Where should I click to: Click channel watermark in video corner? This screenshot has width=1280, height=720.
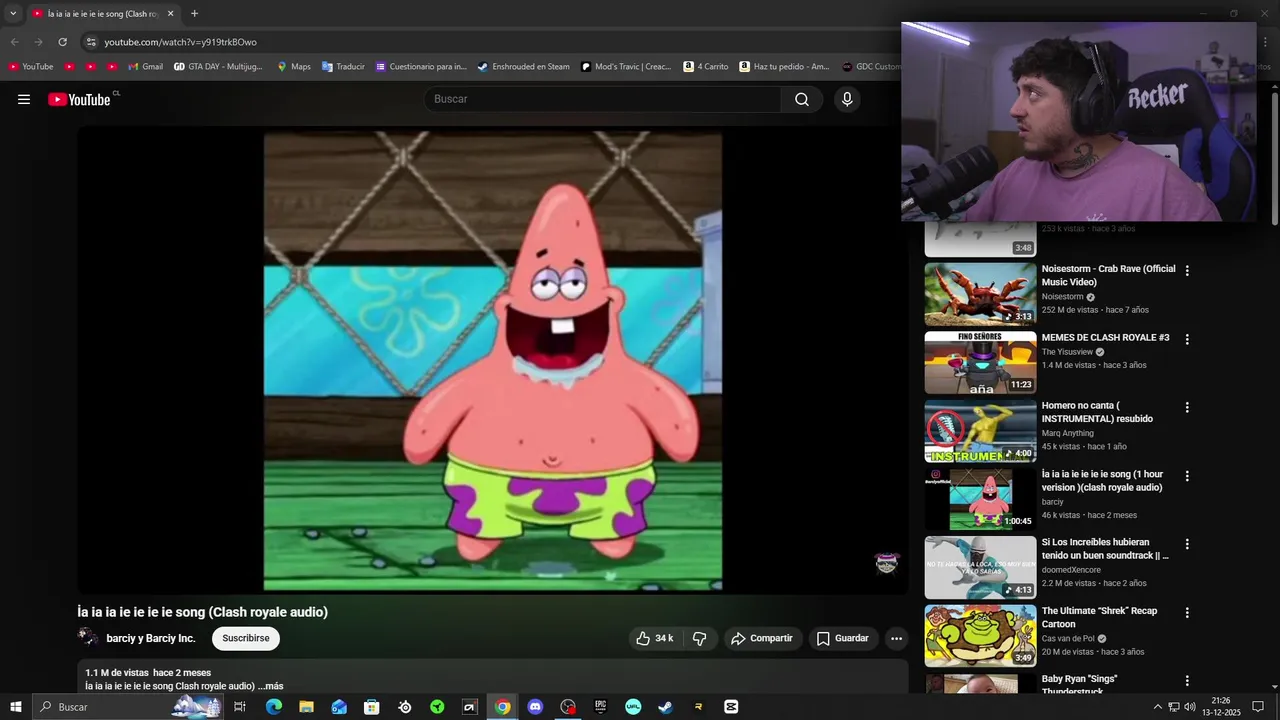click(887, 563)
